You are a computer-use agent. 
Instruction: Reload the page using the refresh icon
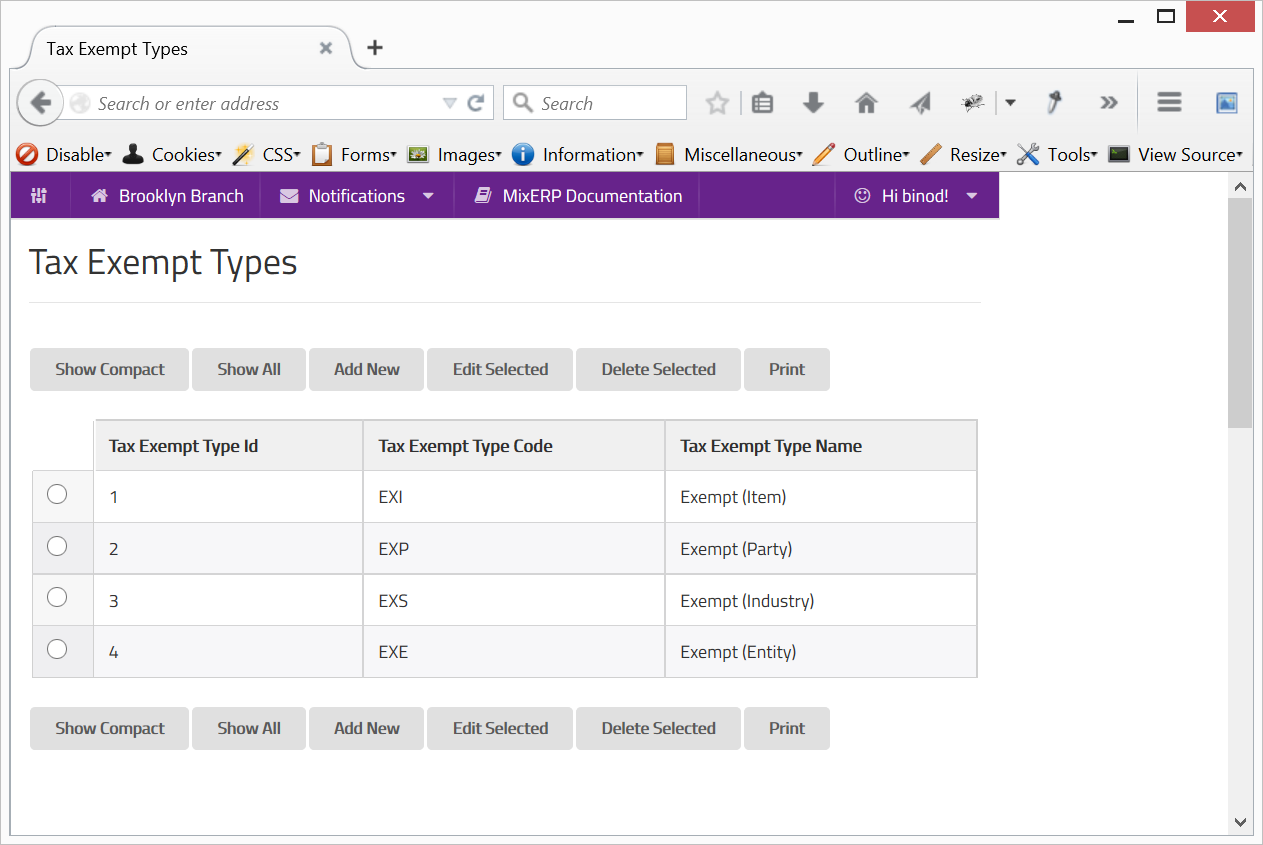[x=476, y=103]
